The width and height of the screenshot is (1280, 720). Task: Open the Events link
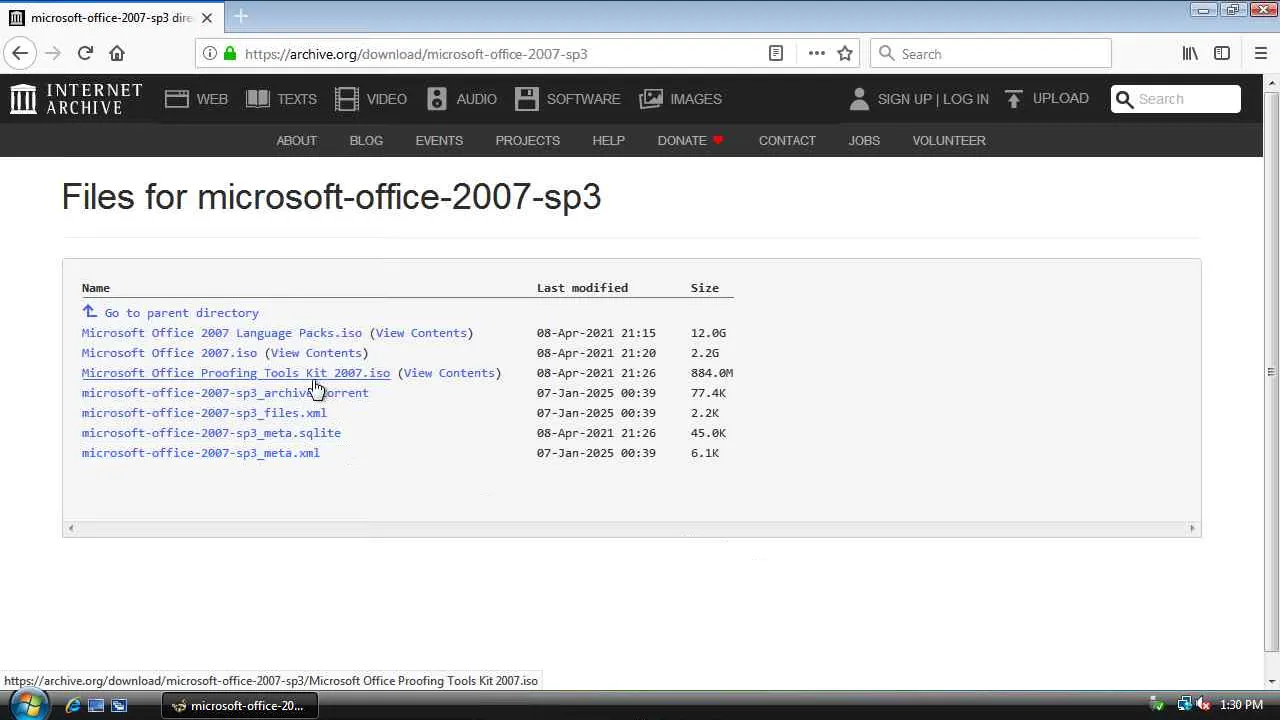[x=439, y=141]
